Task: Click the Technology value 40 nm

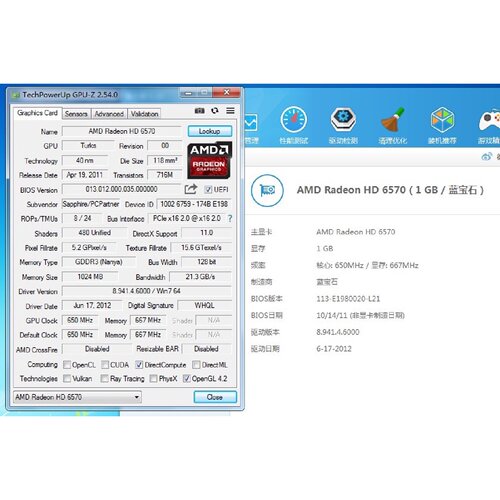Action: 85,160
